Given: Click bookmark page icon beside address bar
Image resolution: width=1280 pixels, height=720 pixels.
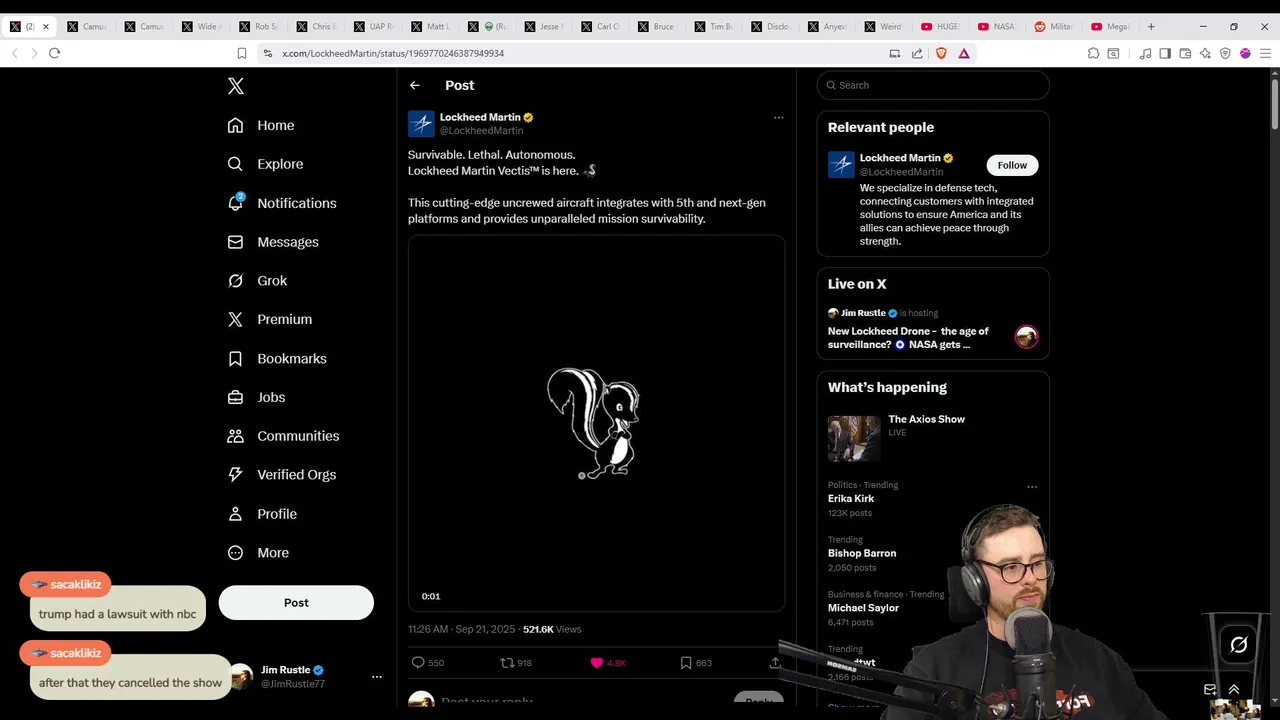Looking at the screenshot, I should (x=242, y=53).
